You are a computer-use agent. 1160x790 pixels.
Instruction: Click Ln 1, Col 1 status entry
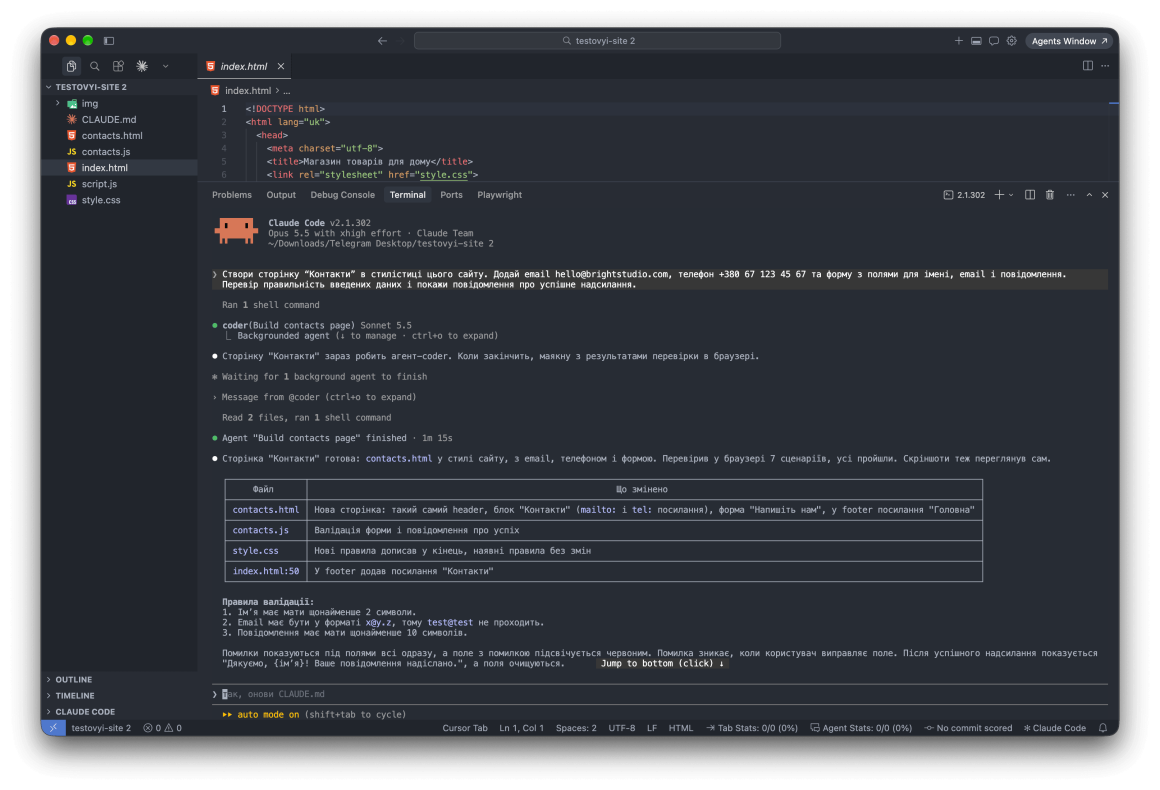pos(522,729)
